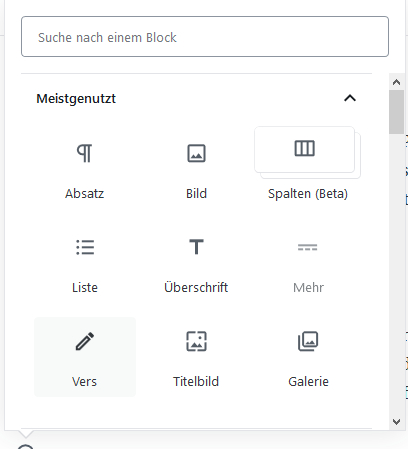Screen dimensions: 408x449
Task: Click the Absatz label text
Action: (x=85, y=194)
